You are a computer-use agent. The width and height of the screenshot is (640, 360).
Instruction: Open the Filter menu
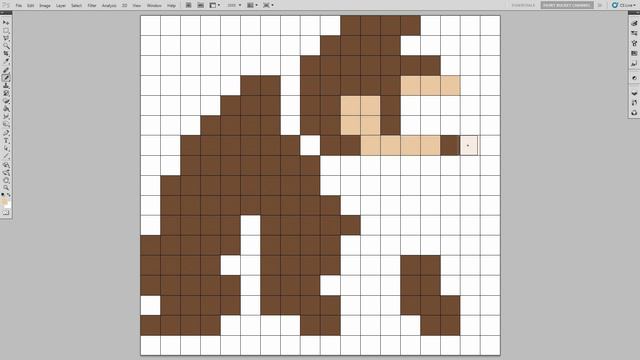coord(92,6)
